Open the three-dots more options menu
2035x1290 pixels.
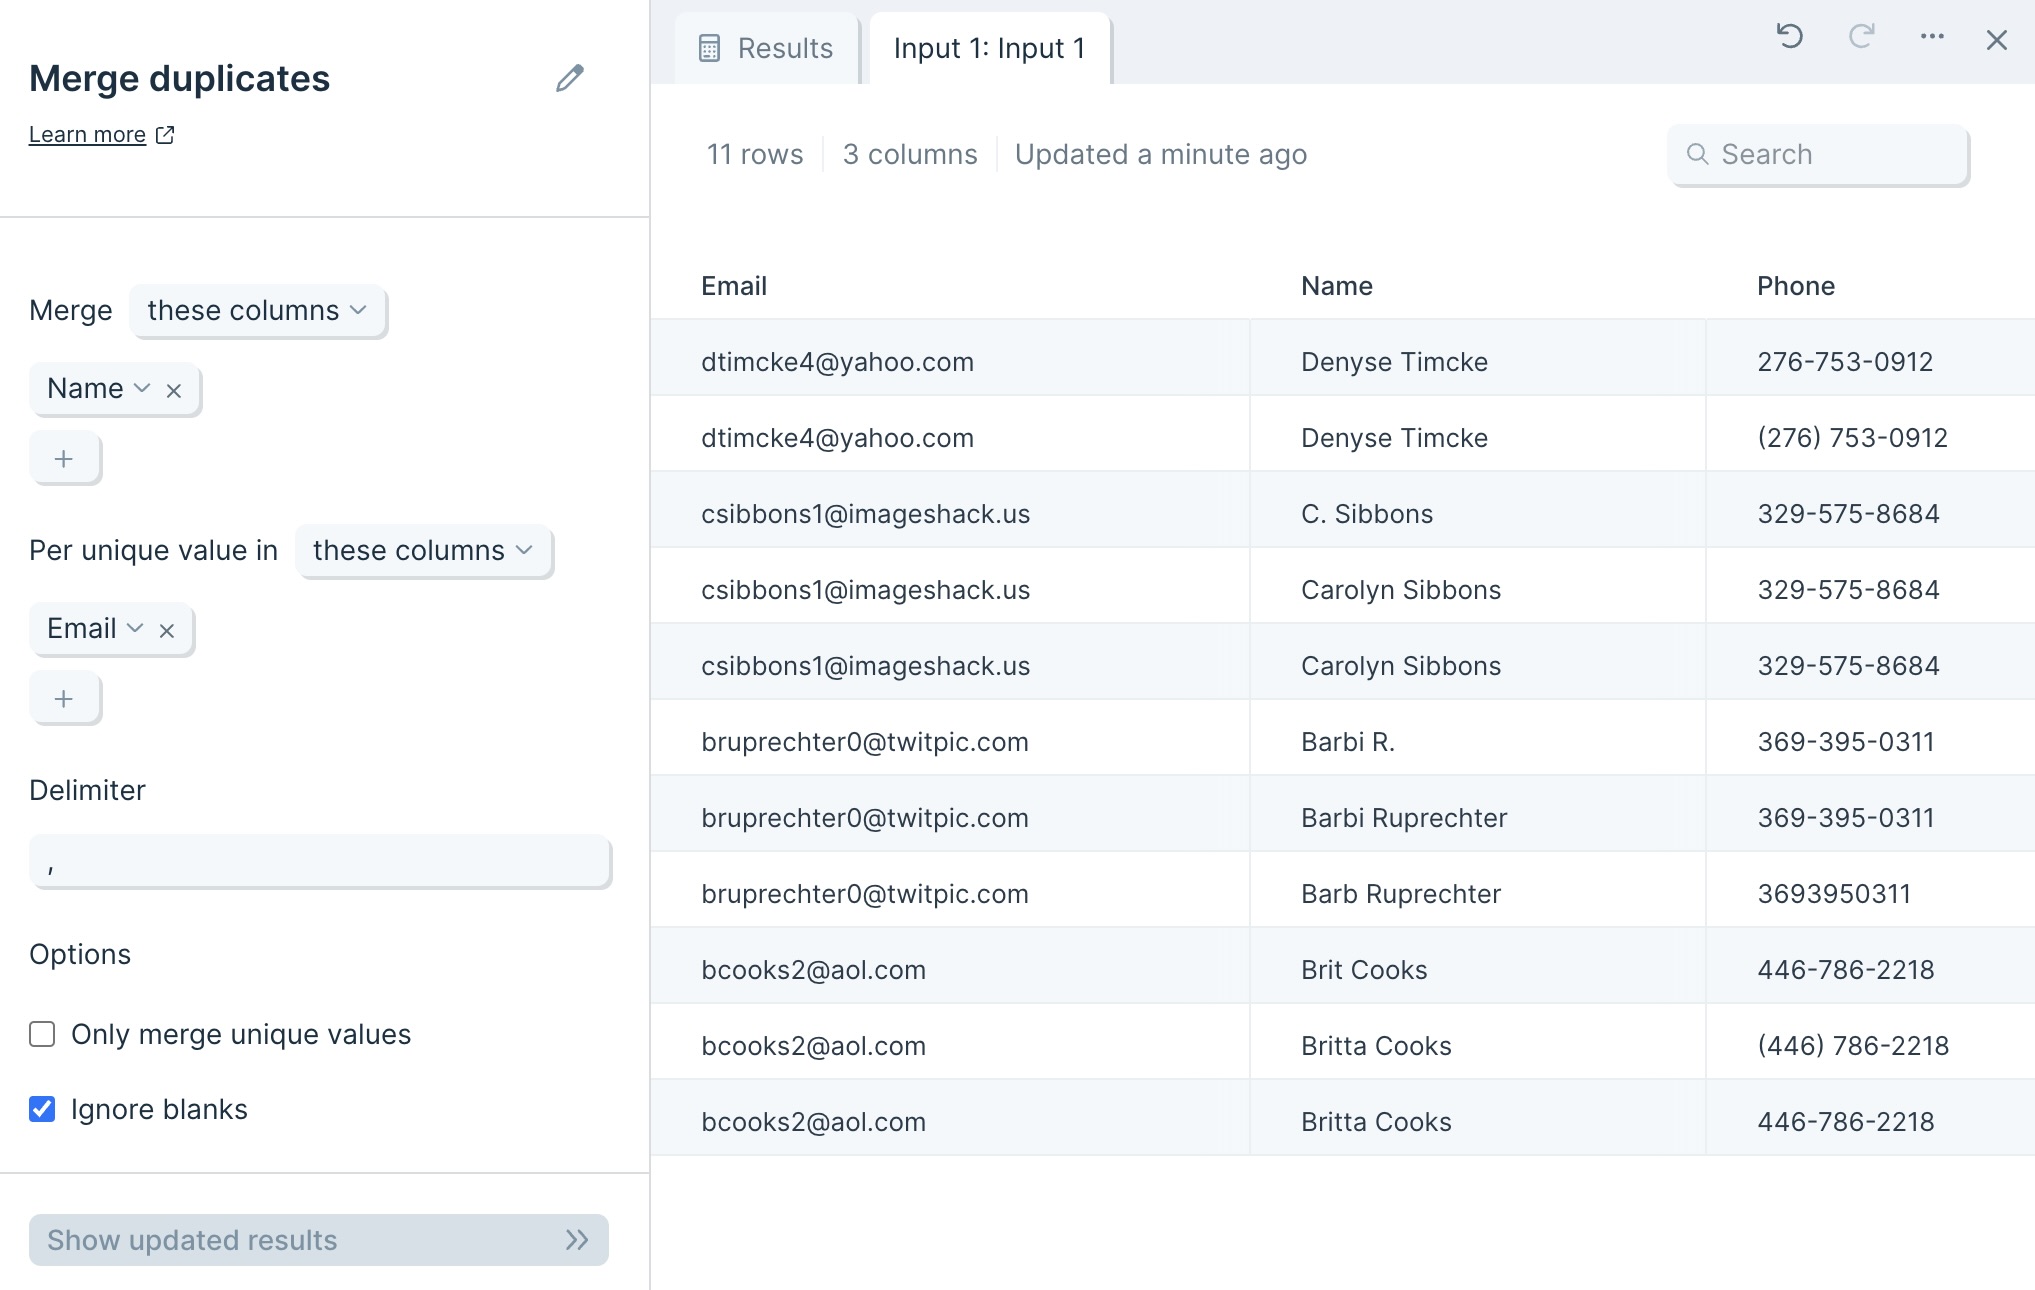tap(1932, 37)
